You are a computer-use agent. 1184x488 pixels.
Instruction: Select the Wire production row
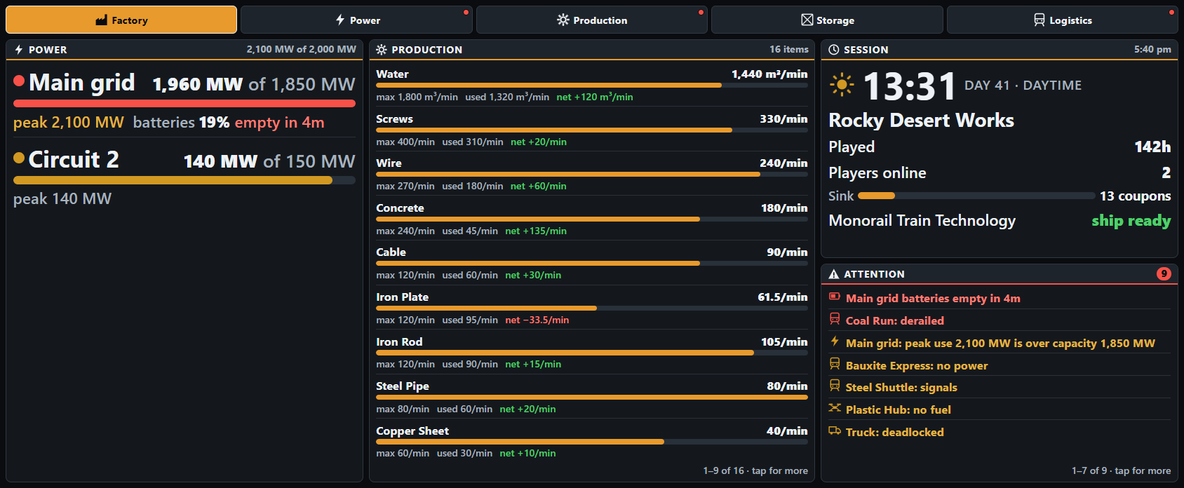(x=592, y=174)
